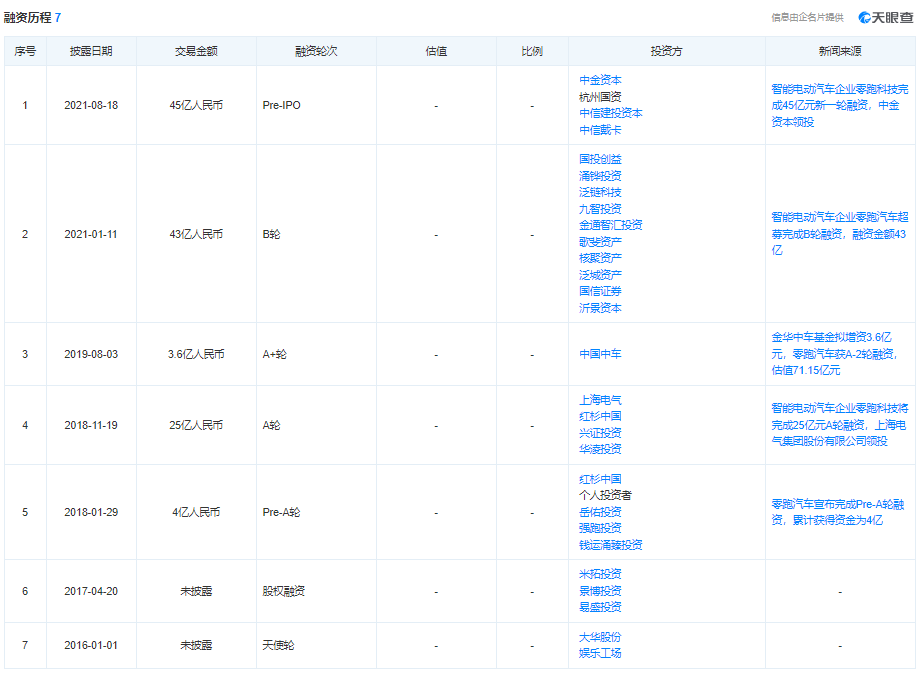This screenshot has height=679, width=922.
Task: Select investor 泛链科技
Action: pos(600,192)
